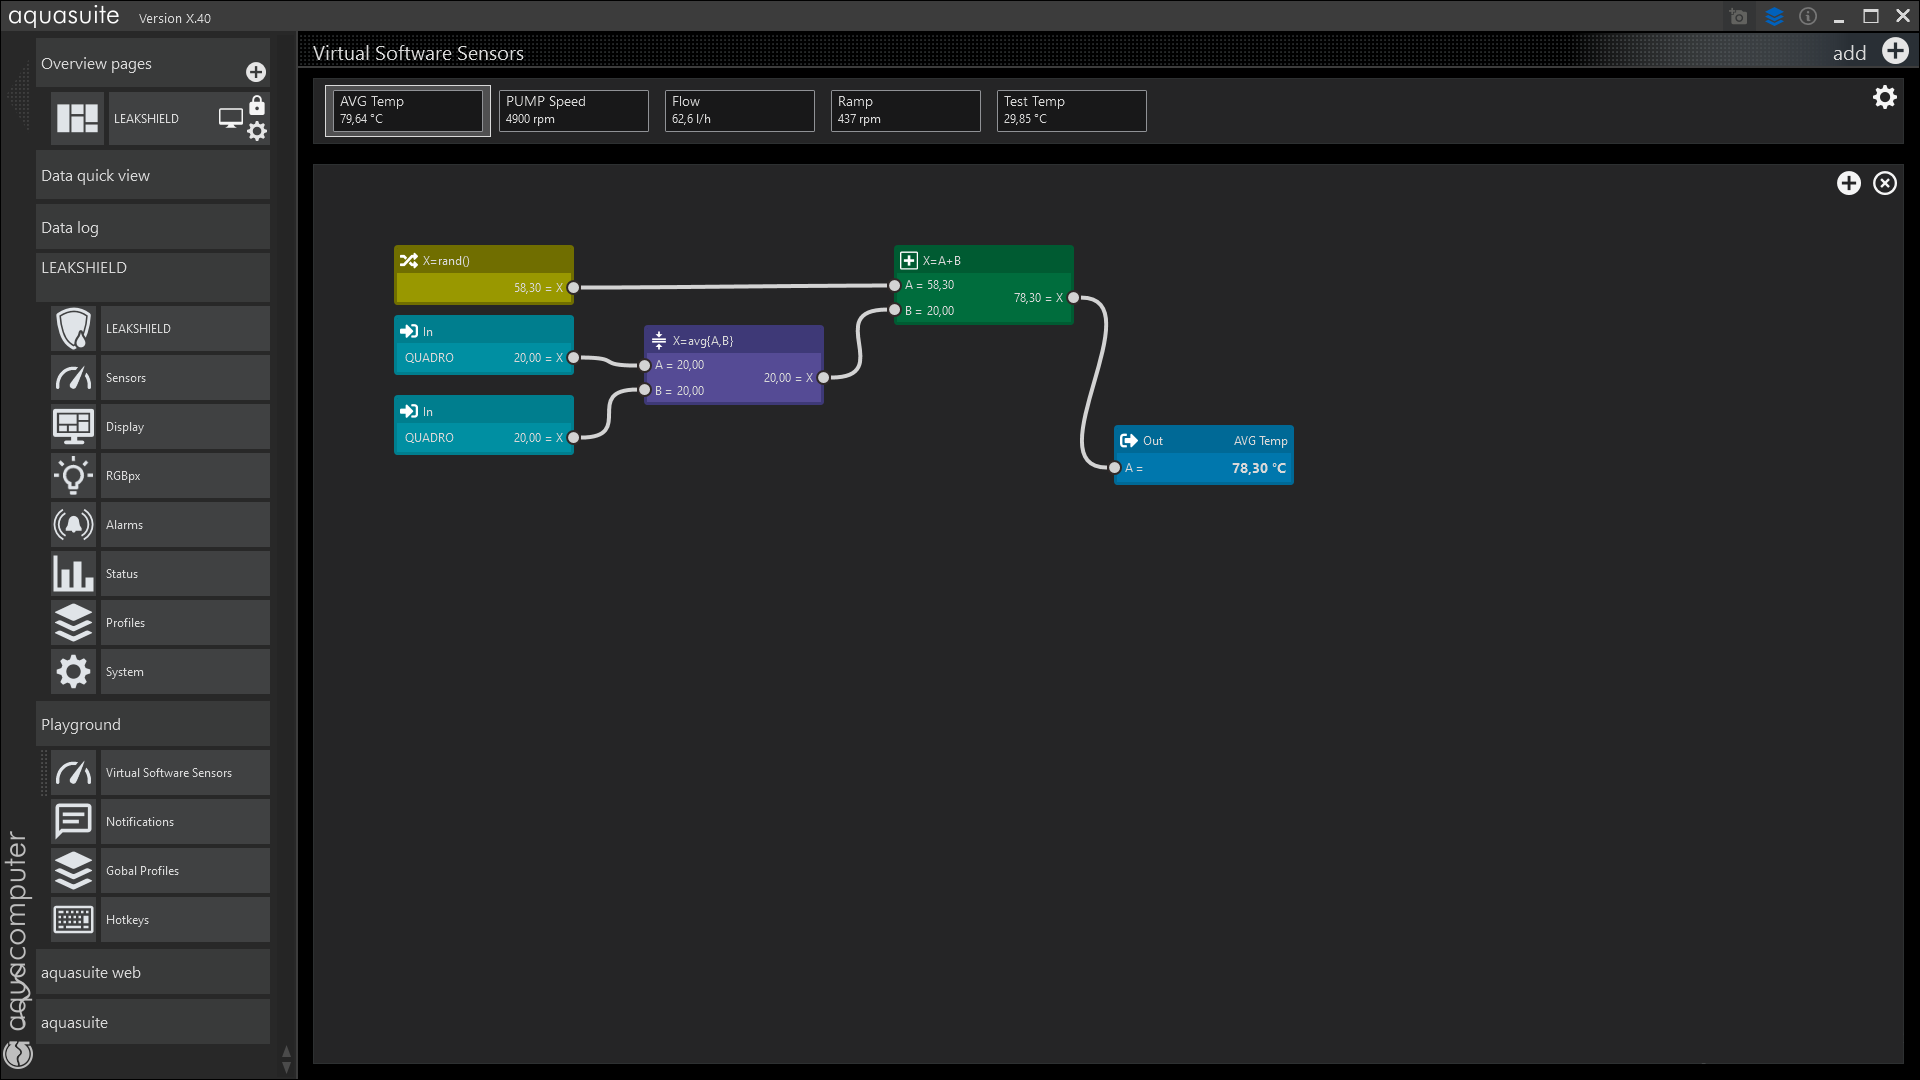This screenshot has width=1920, height=1080.
Task: Open the Sensors menu entry
Action: tap(185, 377)
